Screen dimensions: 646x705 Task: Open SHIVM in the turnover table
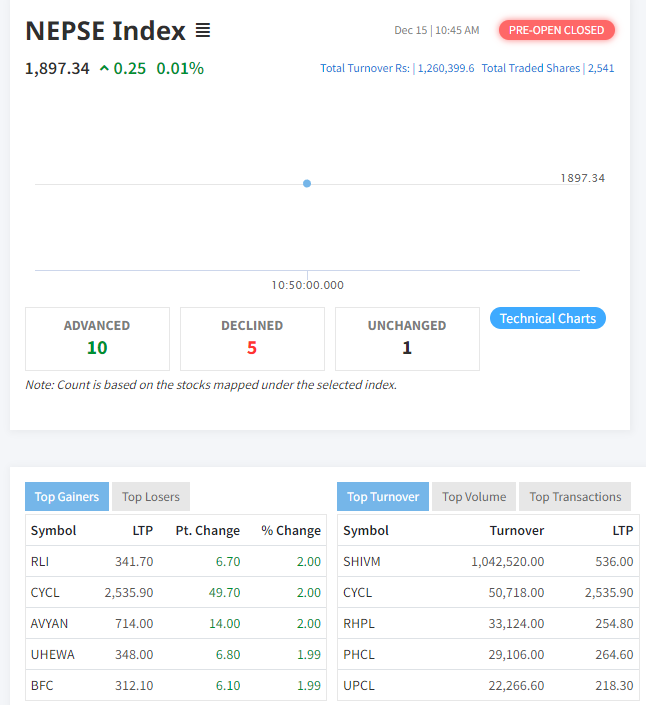tap(360, 562)
